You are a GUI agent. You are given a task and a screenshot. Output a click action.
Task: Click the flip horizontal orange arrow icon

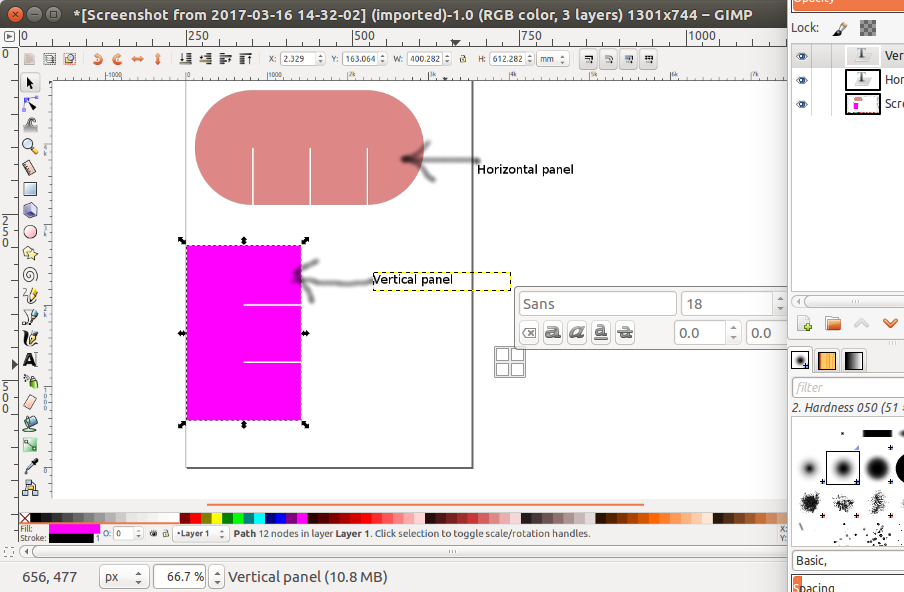tap(137, 59)
